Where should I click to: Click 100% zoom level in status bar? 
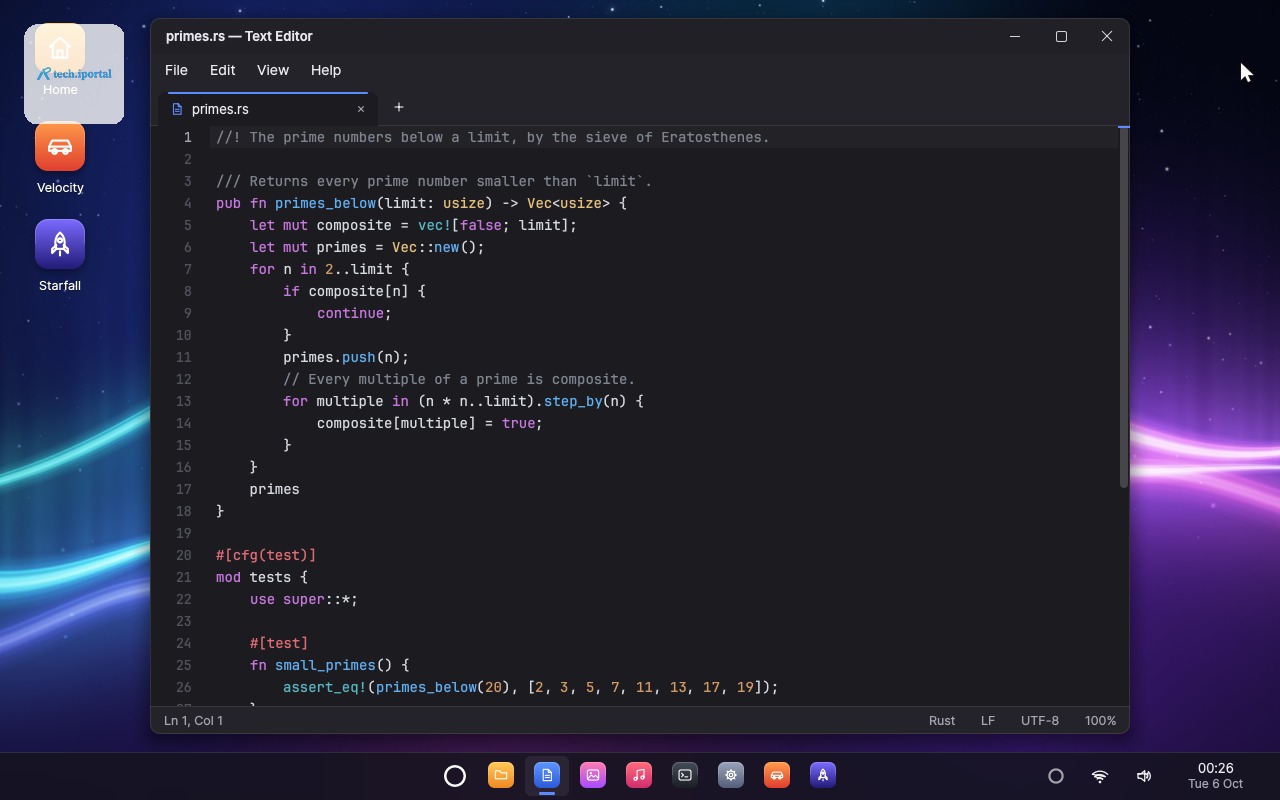point(1101,720)
